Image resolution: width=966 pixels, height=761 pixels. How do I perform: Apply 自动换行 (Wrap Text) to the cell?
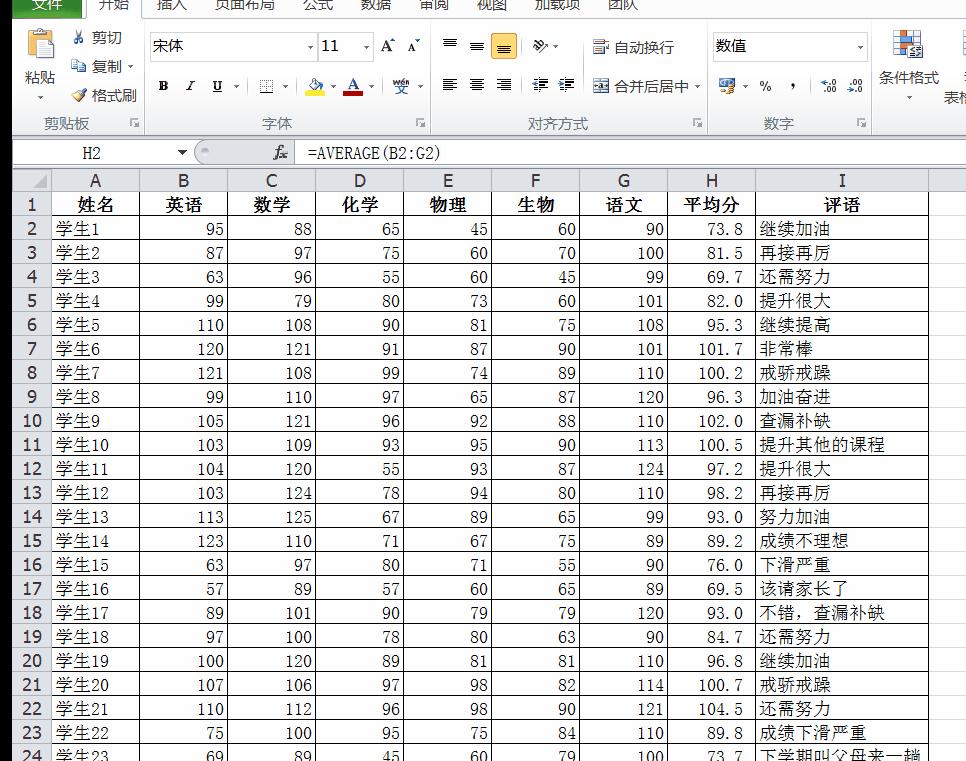click(x=628, y=47)
